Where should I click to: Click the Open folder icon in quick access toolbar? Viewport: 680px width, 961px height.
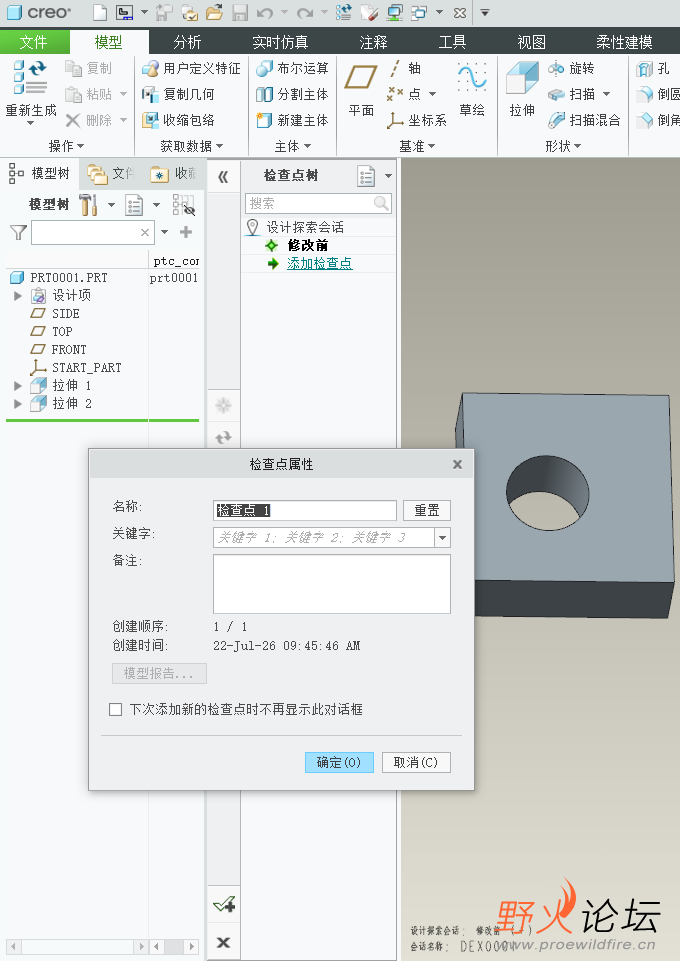point(214,12)
